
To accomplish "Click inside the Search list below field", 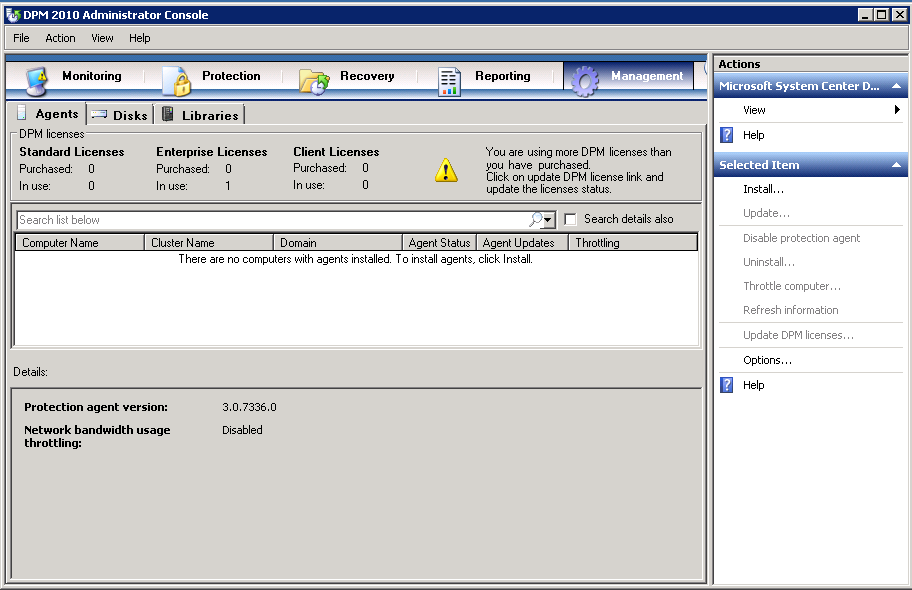I will 272,220.
